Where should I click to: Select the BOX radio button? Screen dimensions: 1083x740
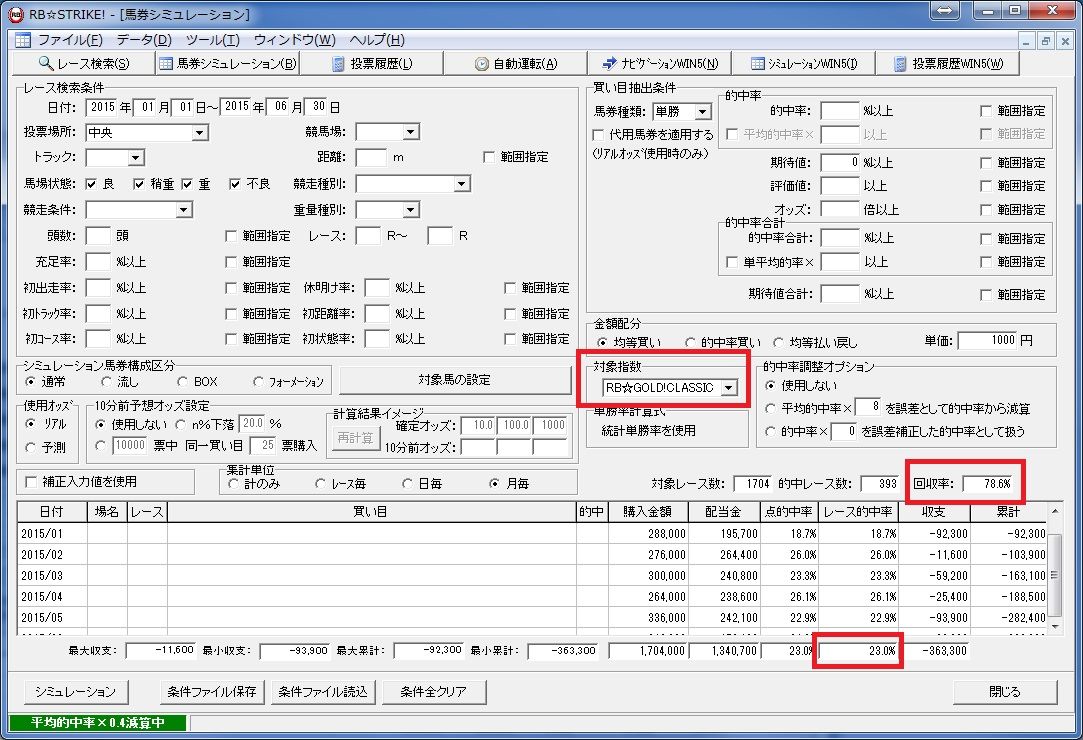[x=182, y=381]
